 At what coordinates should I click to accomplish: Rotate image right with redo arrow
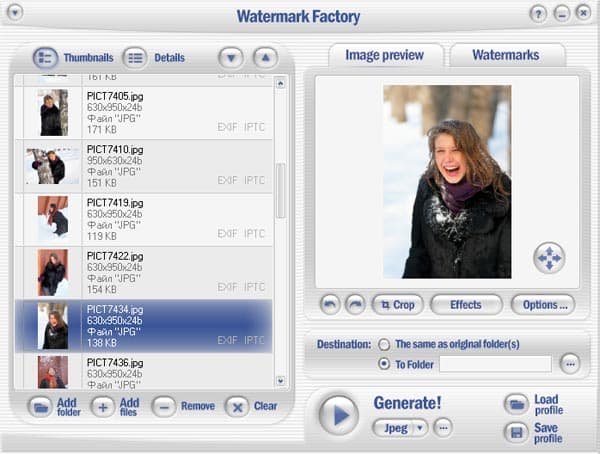click(x=355, y=305)
